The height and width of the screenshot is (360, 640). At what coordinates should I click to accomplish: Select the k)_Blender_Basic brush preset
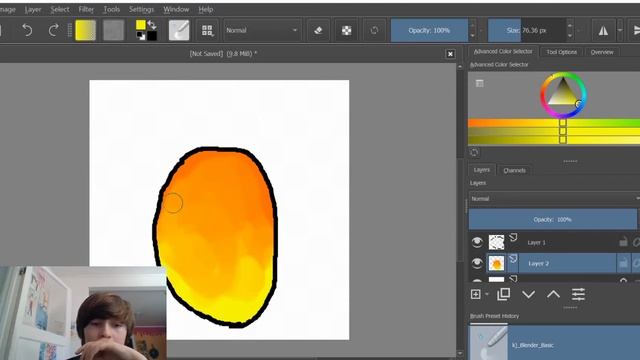tap(554, 343)
